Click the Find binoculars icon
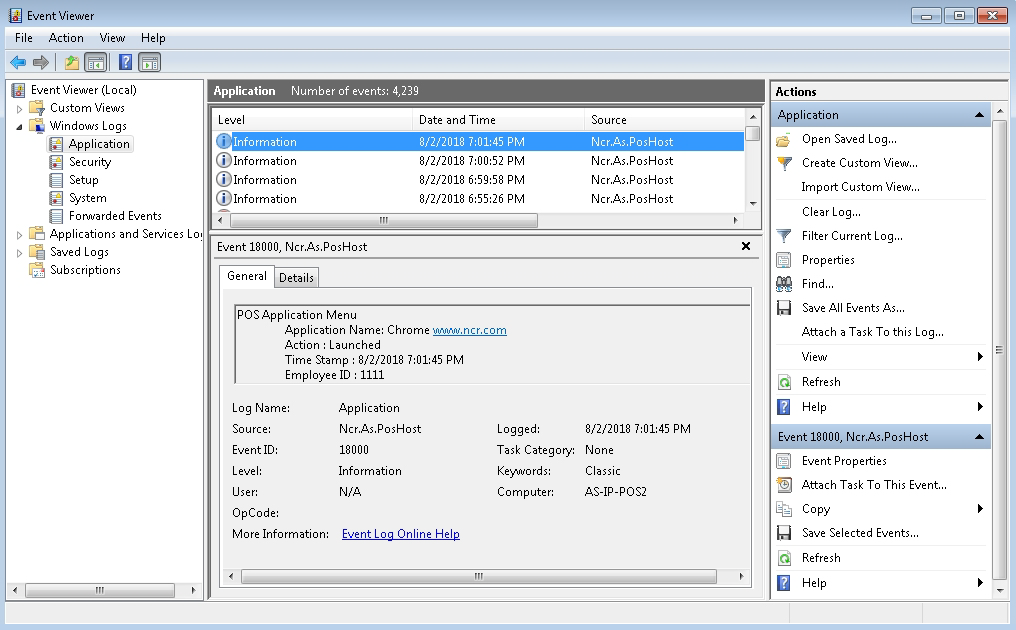 click(785, 284)
